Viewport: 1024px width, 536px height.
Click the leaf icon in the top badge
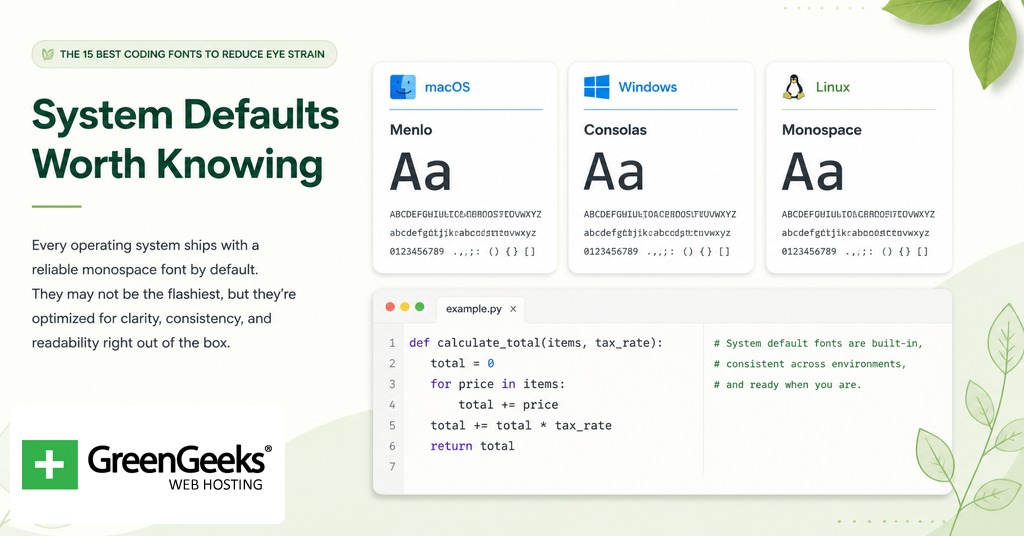click(48, 54)
